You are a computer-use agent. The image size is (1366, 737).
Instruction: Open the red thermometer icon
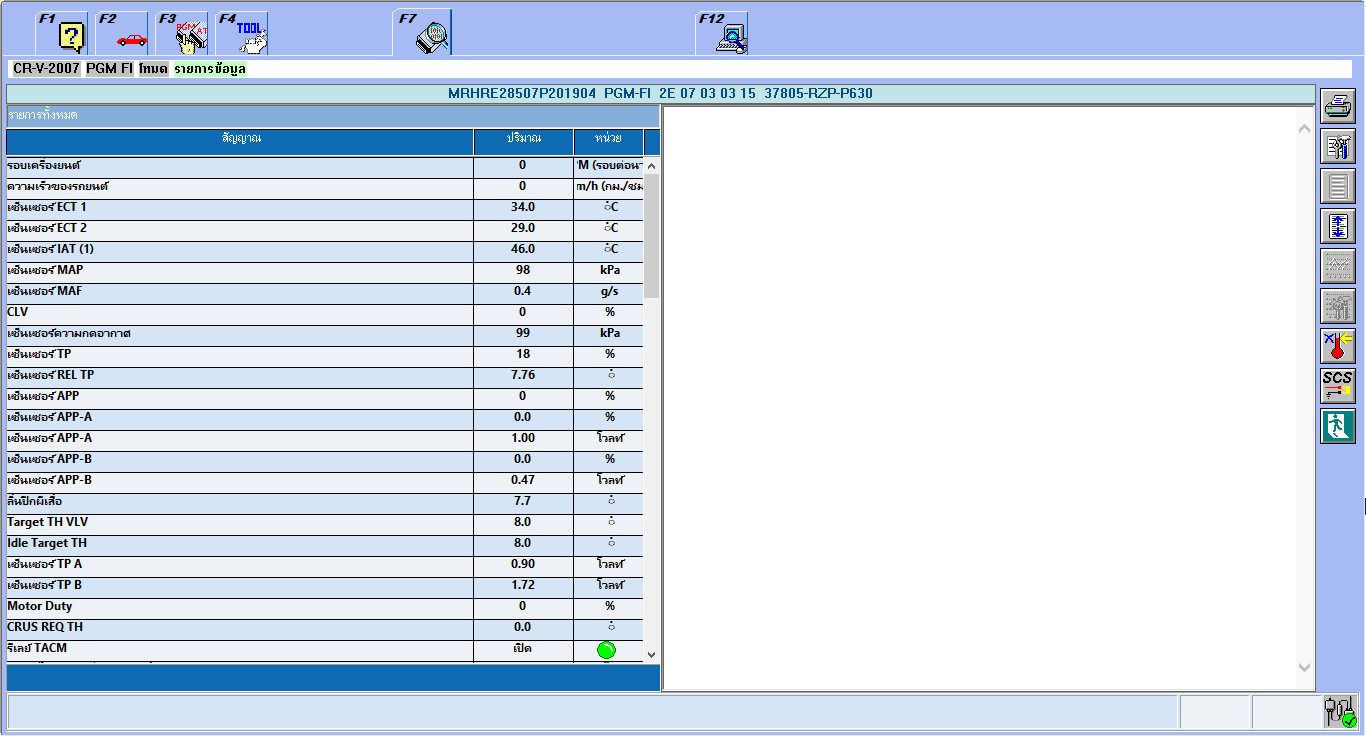point(1338,346)
